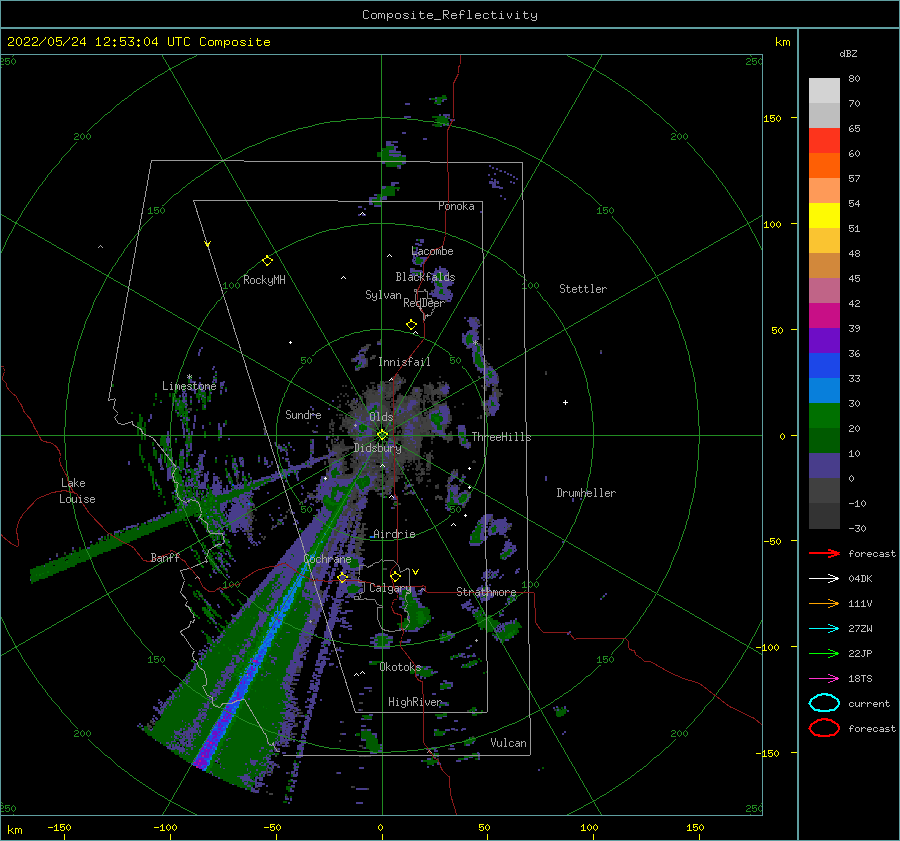
Task: Click the yellow diamond marker near Cochrane
Action: tap(343, 578)
